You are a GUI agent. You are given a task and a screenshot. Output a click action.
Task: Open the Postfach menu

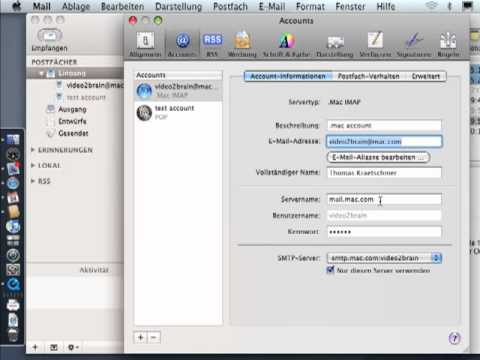tap(230, 6)
